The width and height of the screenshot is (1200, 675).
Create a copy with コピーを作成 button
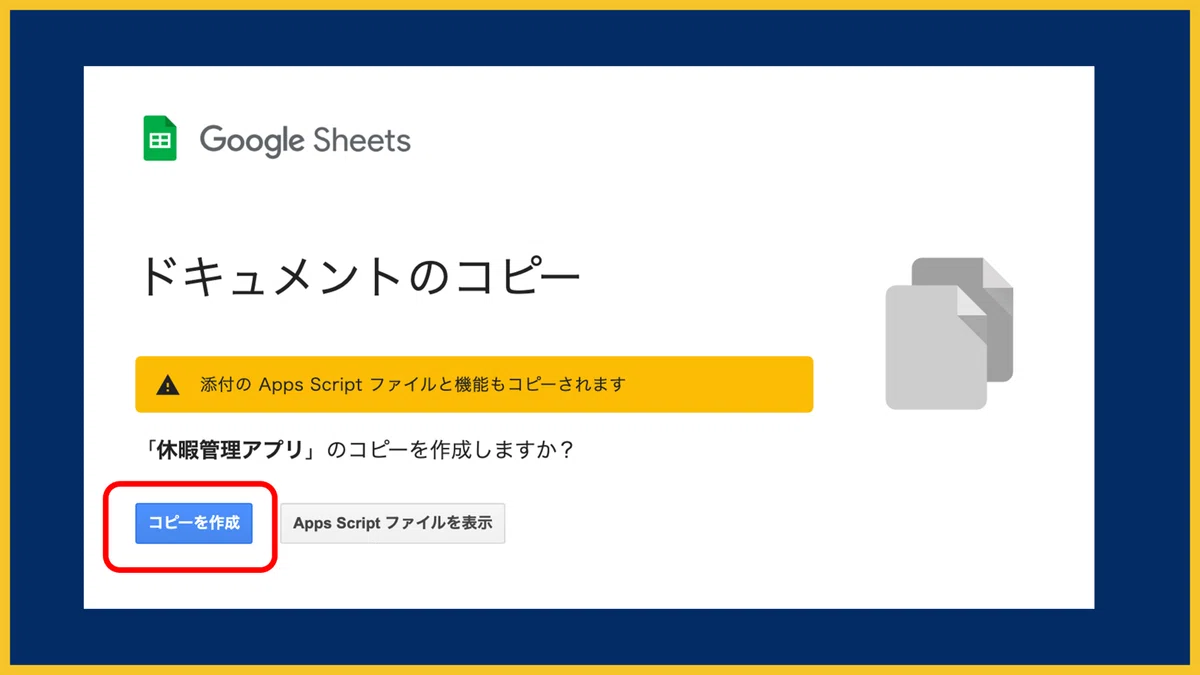pos(194,523)
